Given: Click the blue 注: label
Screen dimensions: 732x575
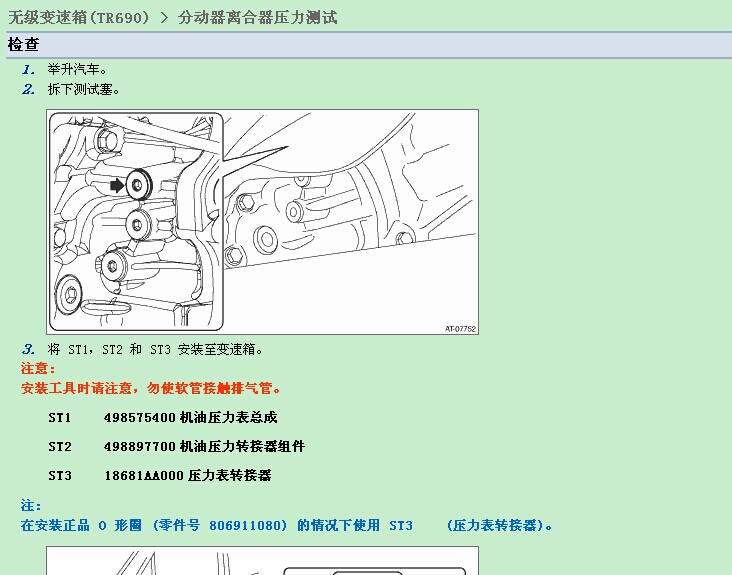Looking at the screenshot, I should coord(31,505).
